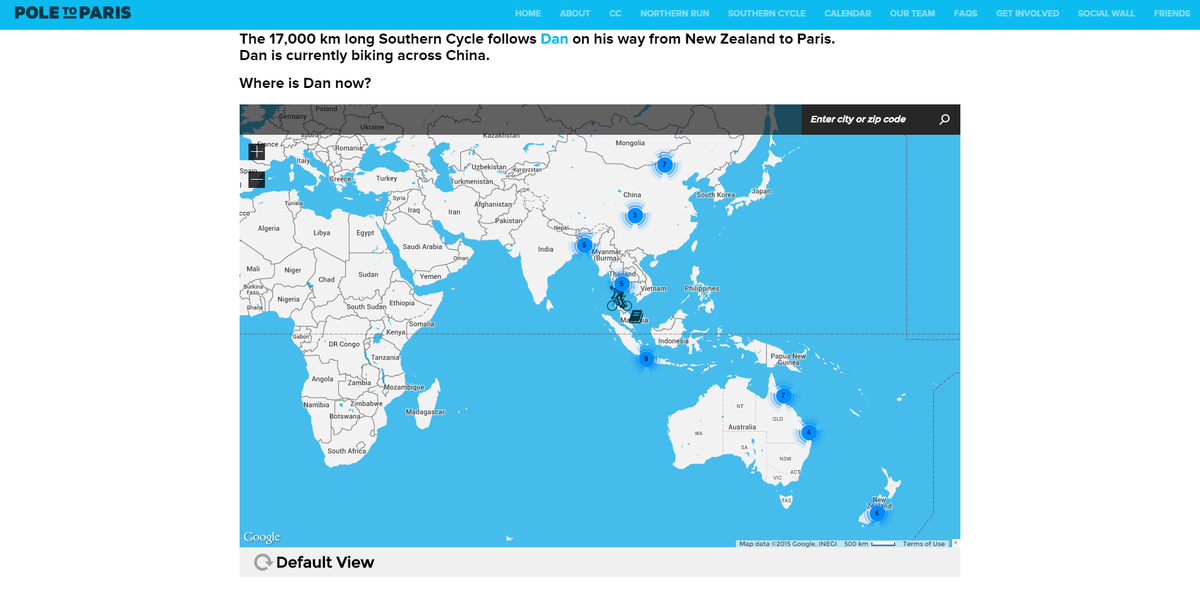
Task: Click the 500 km scale indicator
Action: tap(868, 544)
